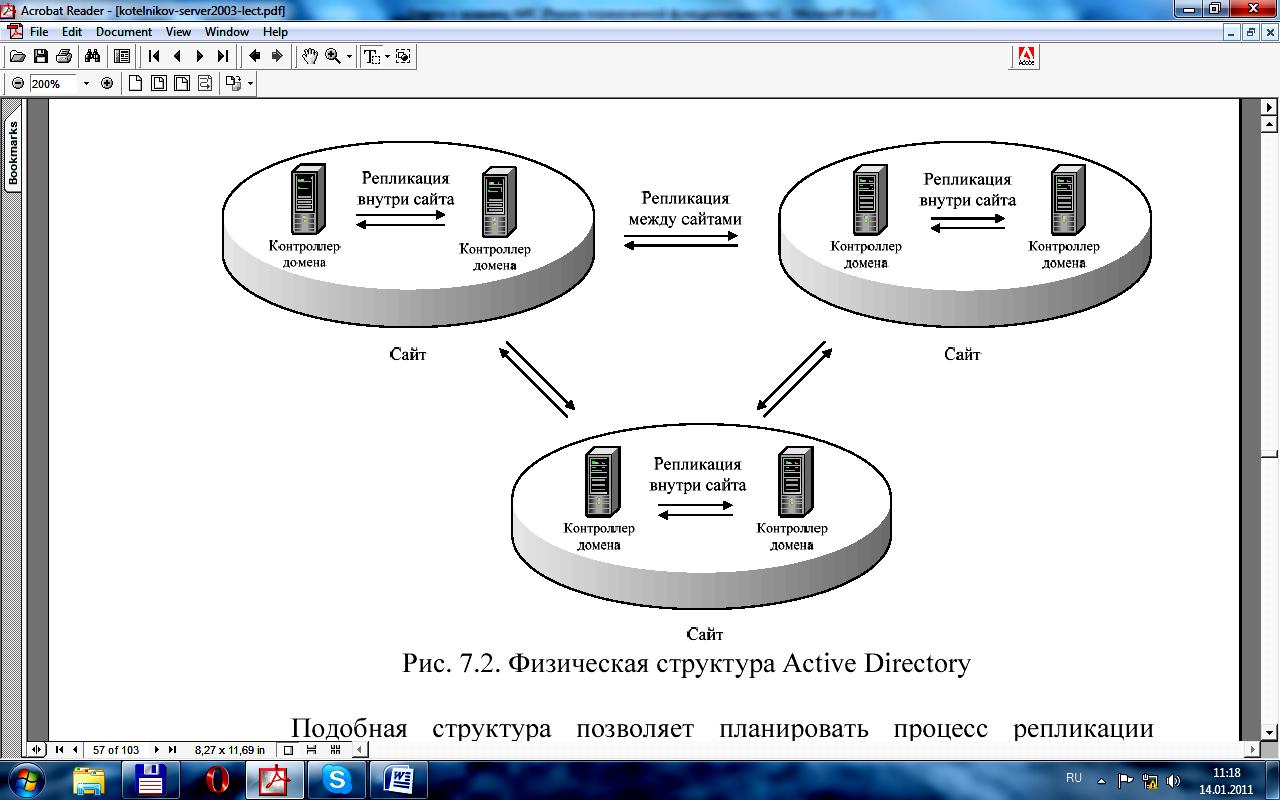Print the document using the printer icon

pyautogui.click(x=64, y=57)
